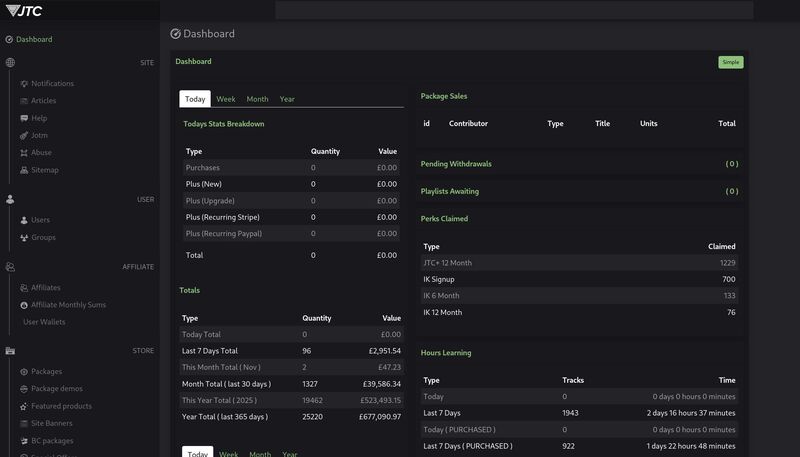Open Jotm page
Viewport: 800px width, 457px height.
pyautogui.click(x=39, y=135)
